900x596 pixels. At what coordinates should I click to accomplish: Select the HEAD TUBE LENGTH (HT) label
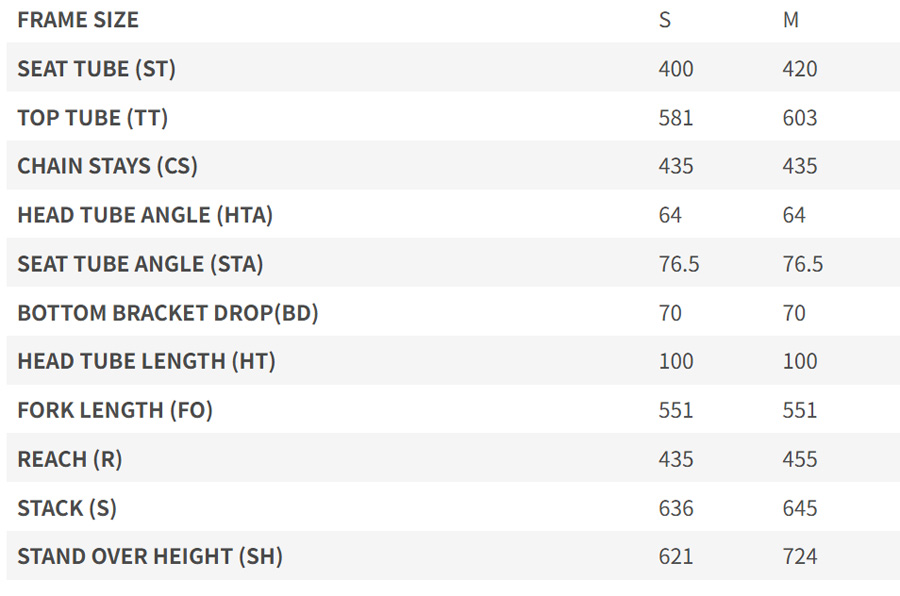(146, 361)
